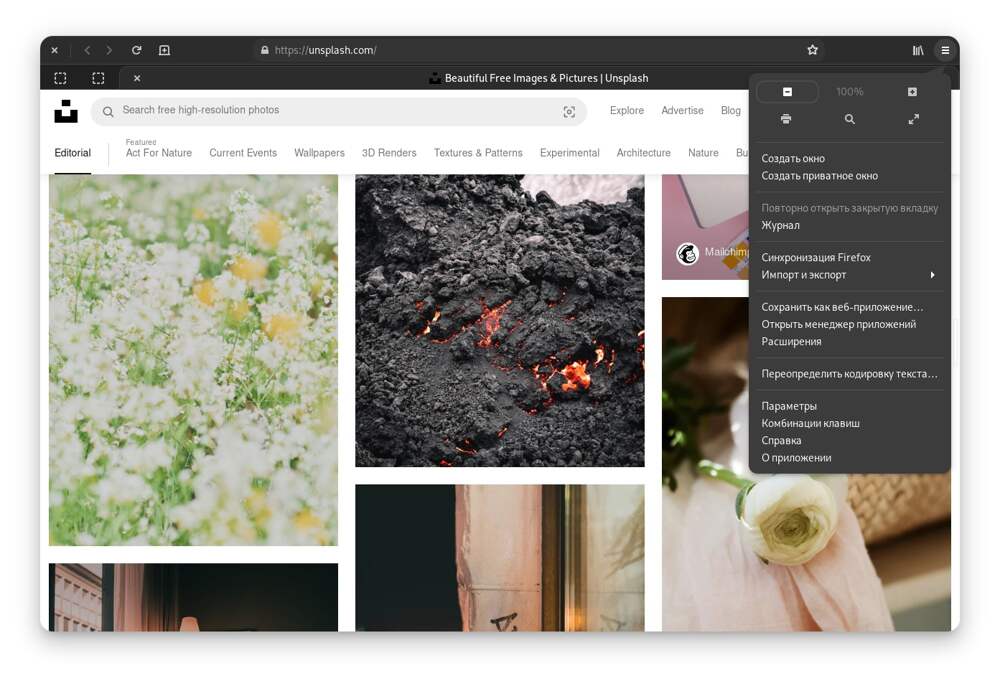Open the bookmarks library icon

coord(918,50)
